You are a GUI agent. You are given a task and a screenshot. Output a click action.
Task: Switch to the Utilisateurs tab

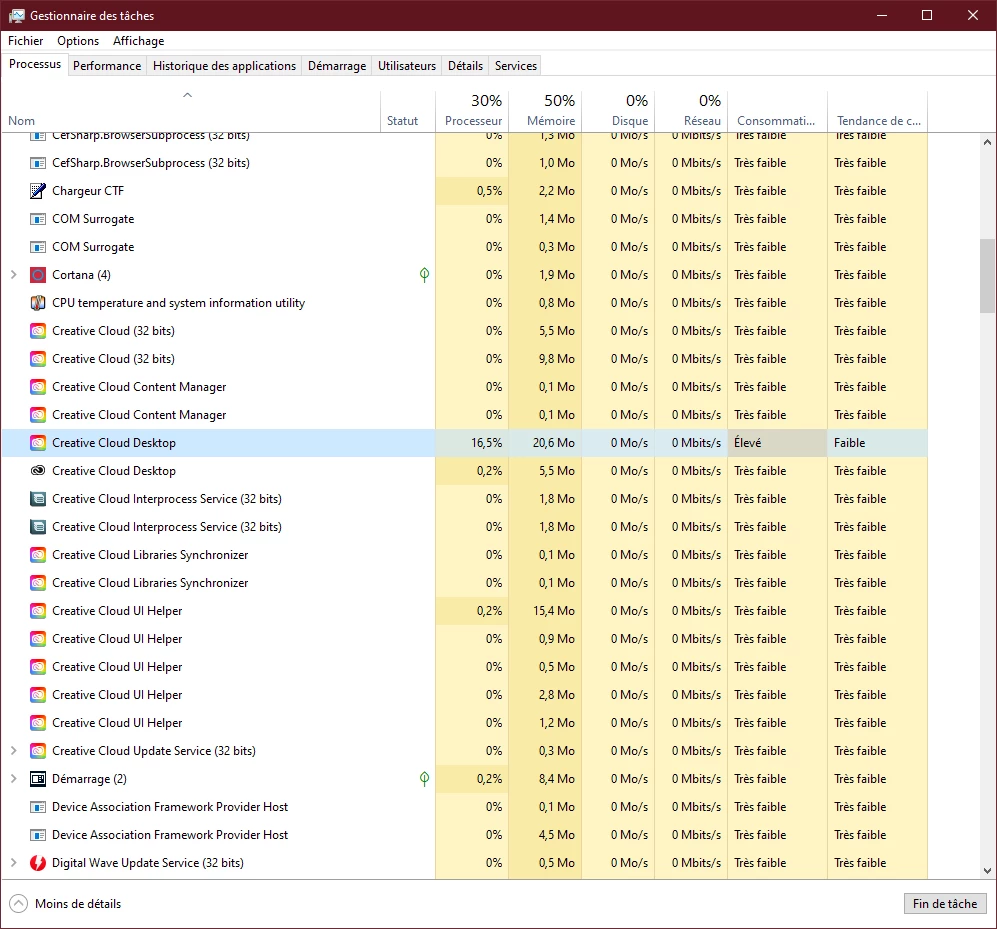pyautogui.click(x=407, y=65)
